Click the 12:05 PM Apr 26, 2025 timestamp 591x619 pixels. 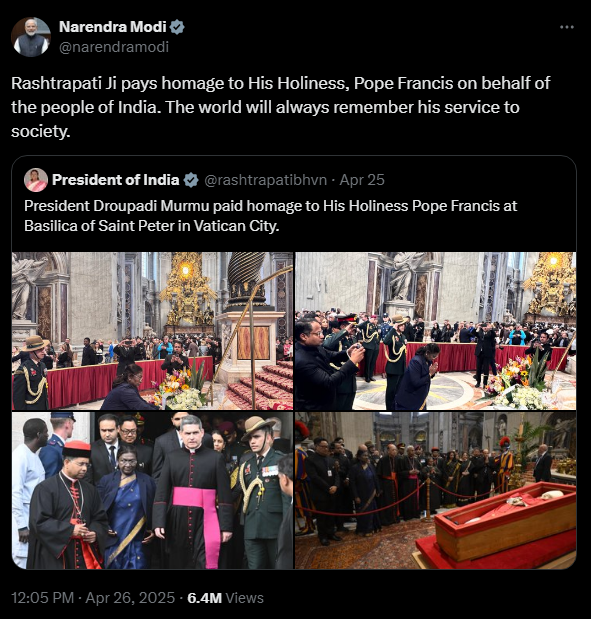93,598
